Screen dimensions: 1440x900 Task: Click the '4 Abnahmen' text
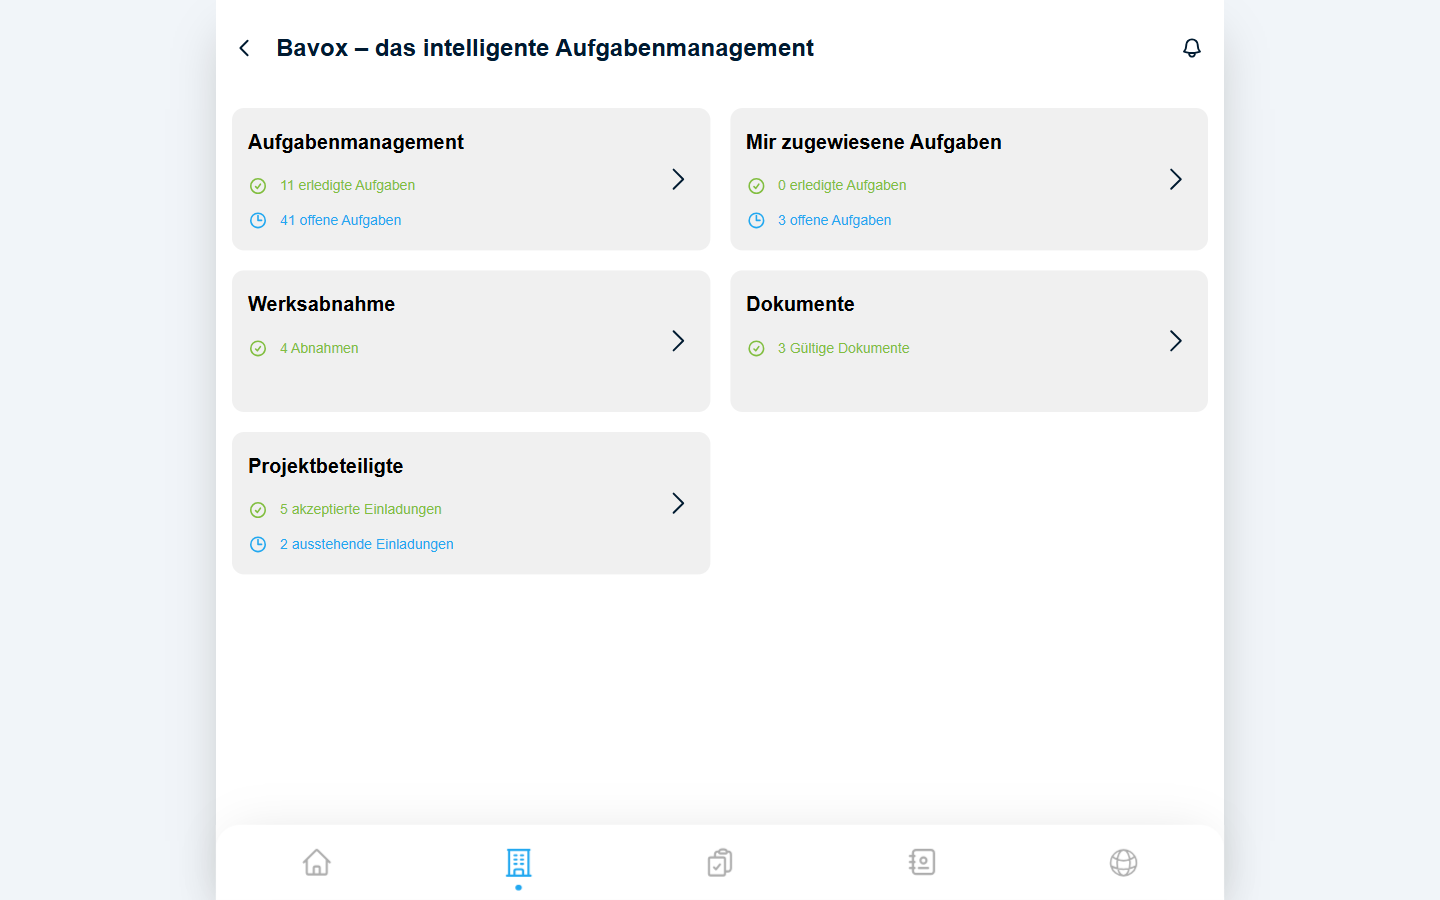click(x=319, y=348)
